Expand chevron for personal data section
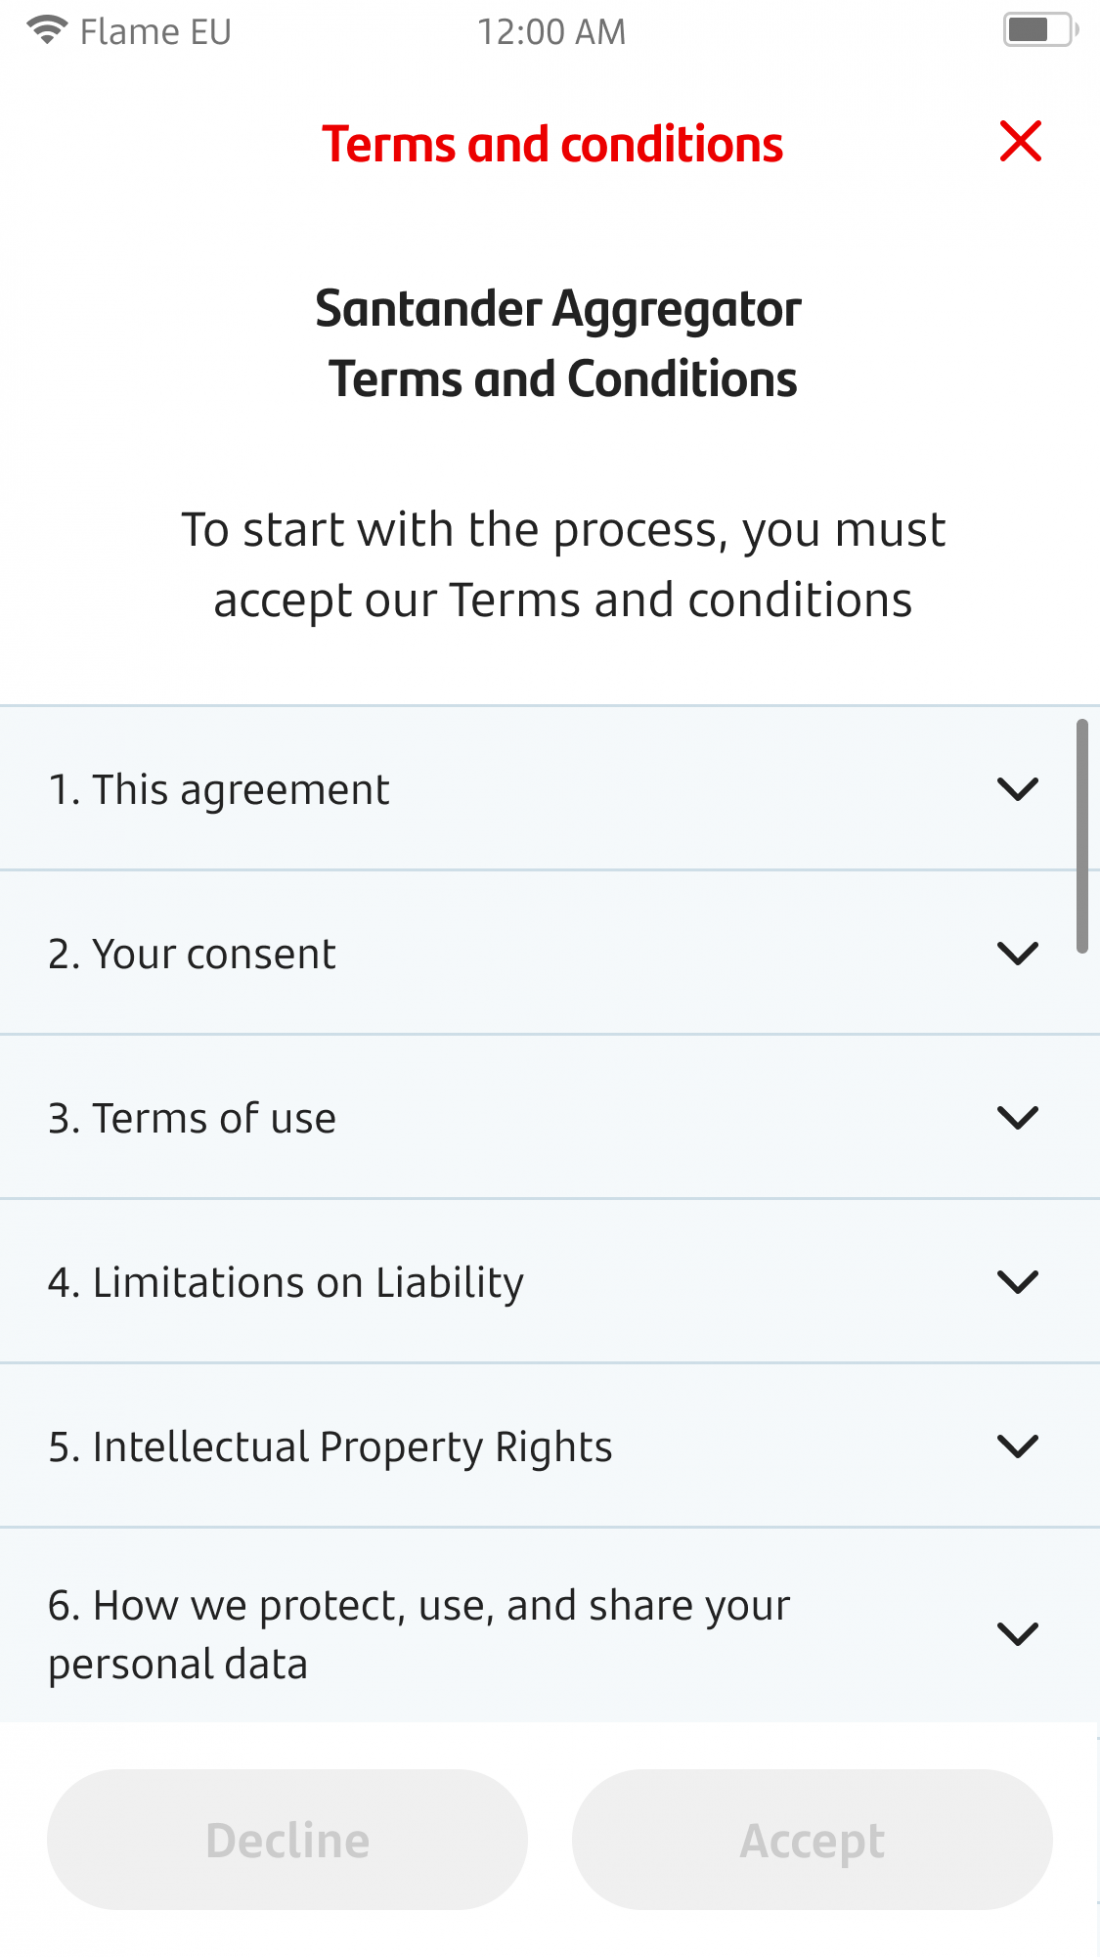Image resolution: width=1100 pixels, height=1957 pixels. [1018, 1634]
